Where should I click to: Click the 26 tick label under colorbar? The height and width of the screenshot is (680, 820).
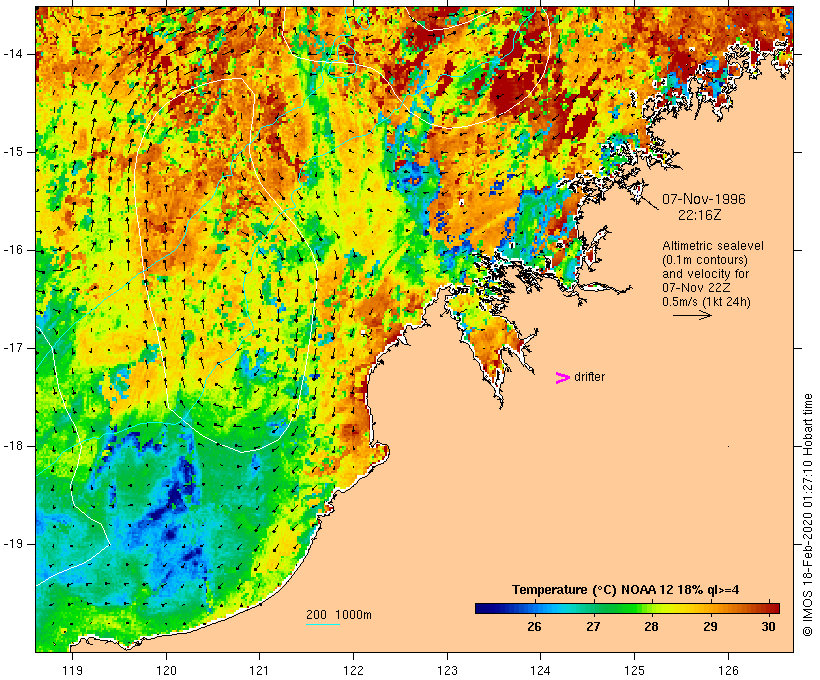(x=534, y=627)
